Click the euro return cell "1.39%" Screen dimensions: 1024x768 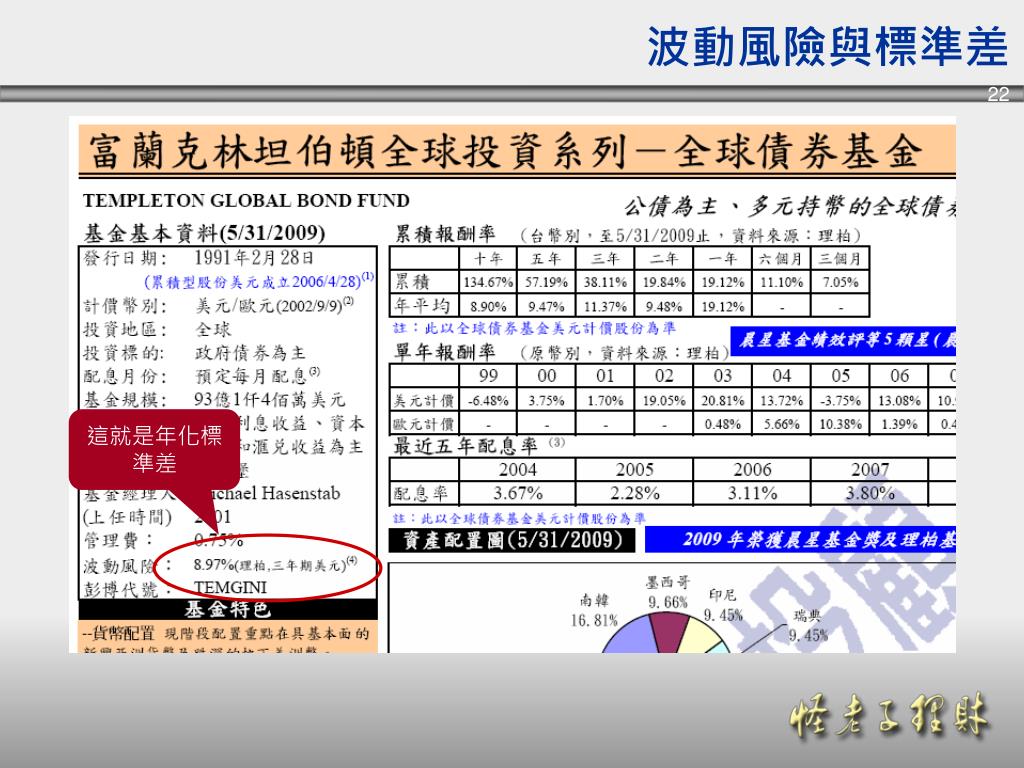click(x=899, y=424)
